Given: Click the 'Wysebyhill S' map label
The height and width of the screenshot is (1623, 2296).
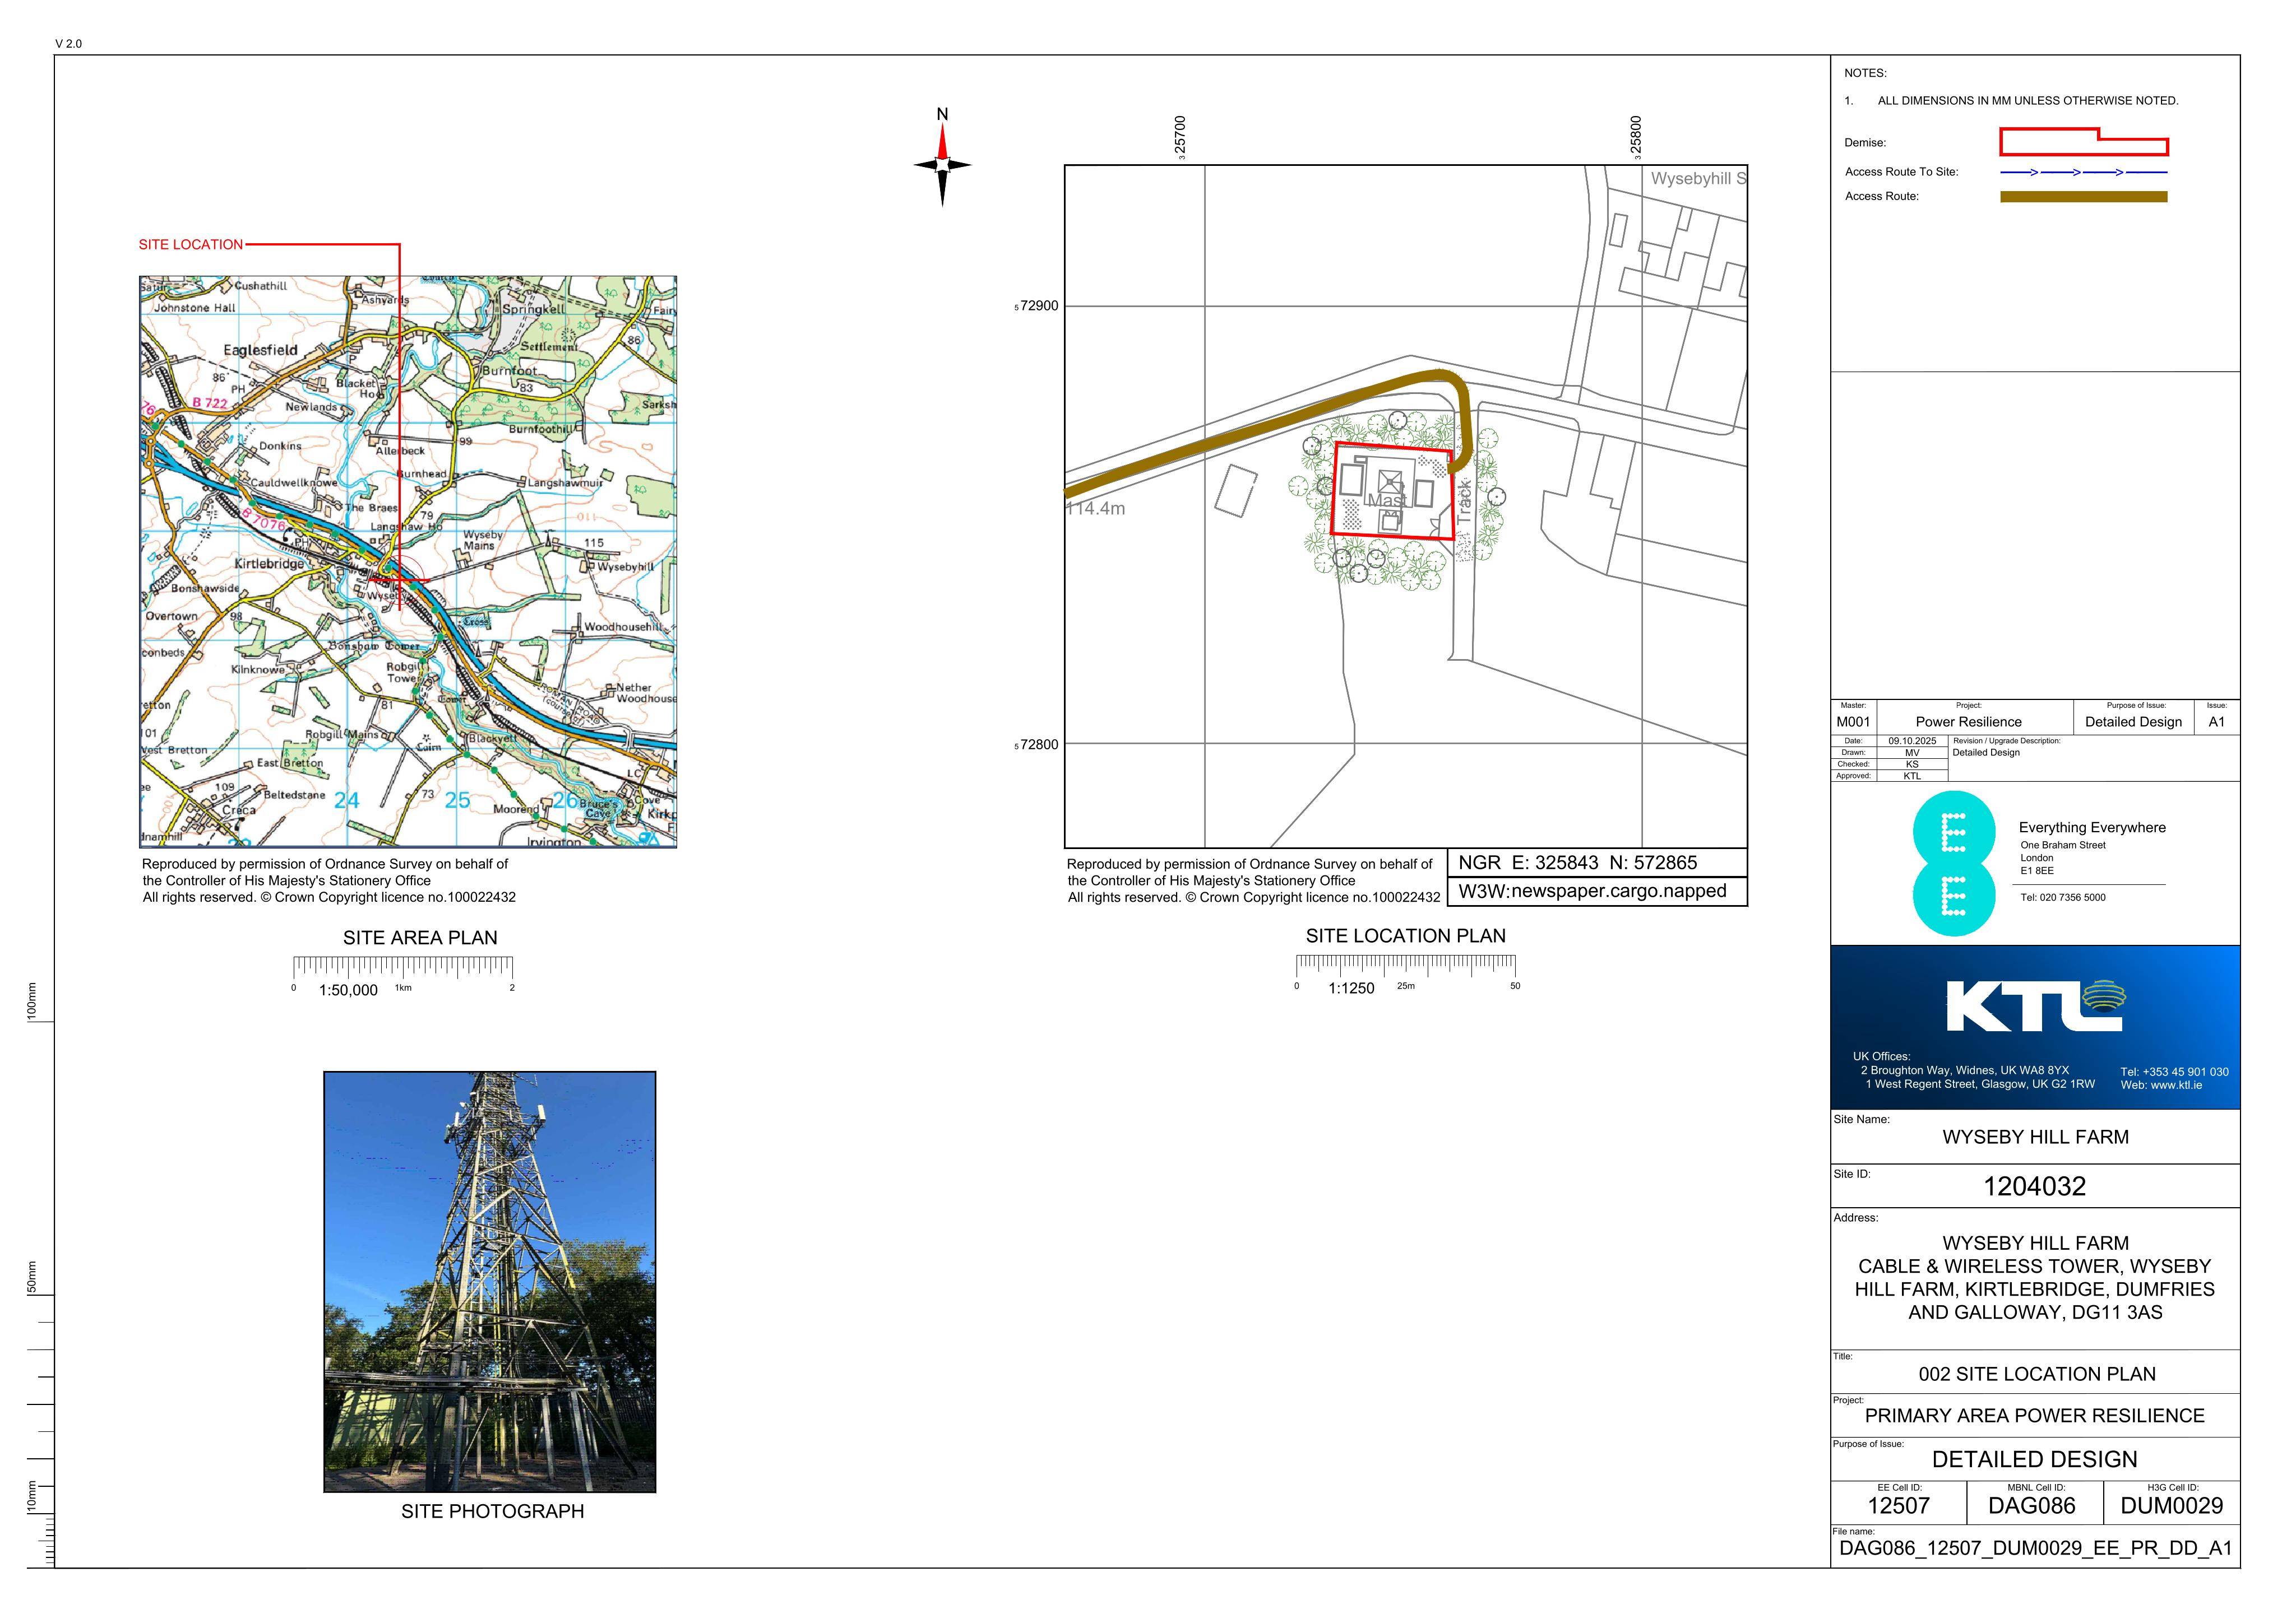Looking at the screenshot, I should click(x=1698, y=179).
